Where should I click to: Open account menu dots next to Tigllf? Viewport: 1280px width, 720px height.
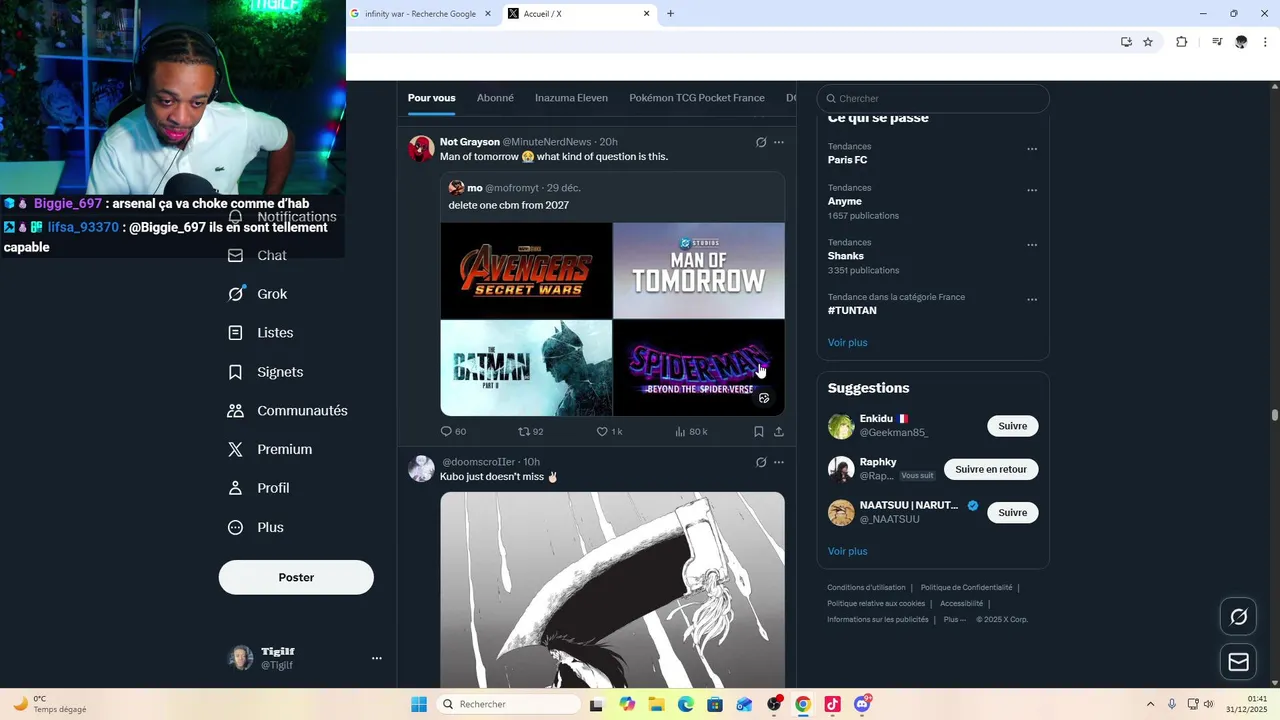(x=377, y=658)
